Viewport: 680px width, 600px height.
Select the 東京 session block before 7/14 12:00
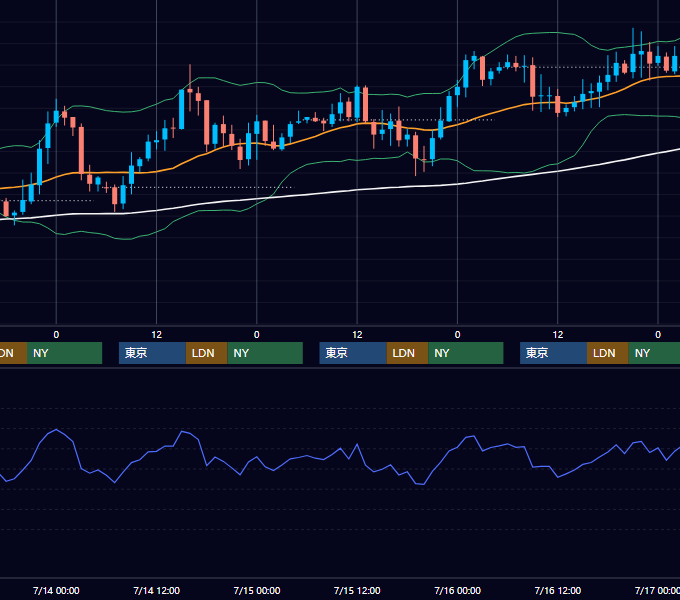(x=152, y=353)
